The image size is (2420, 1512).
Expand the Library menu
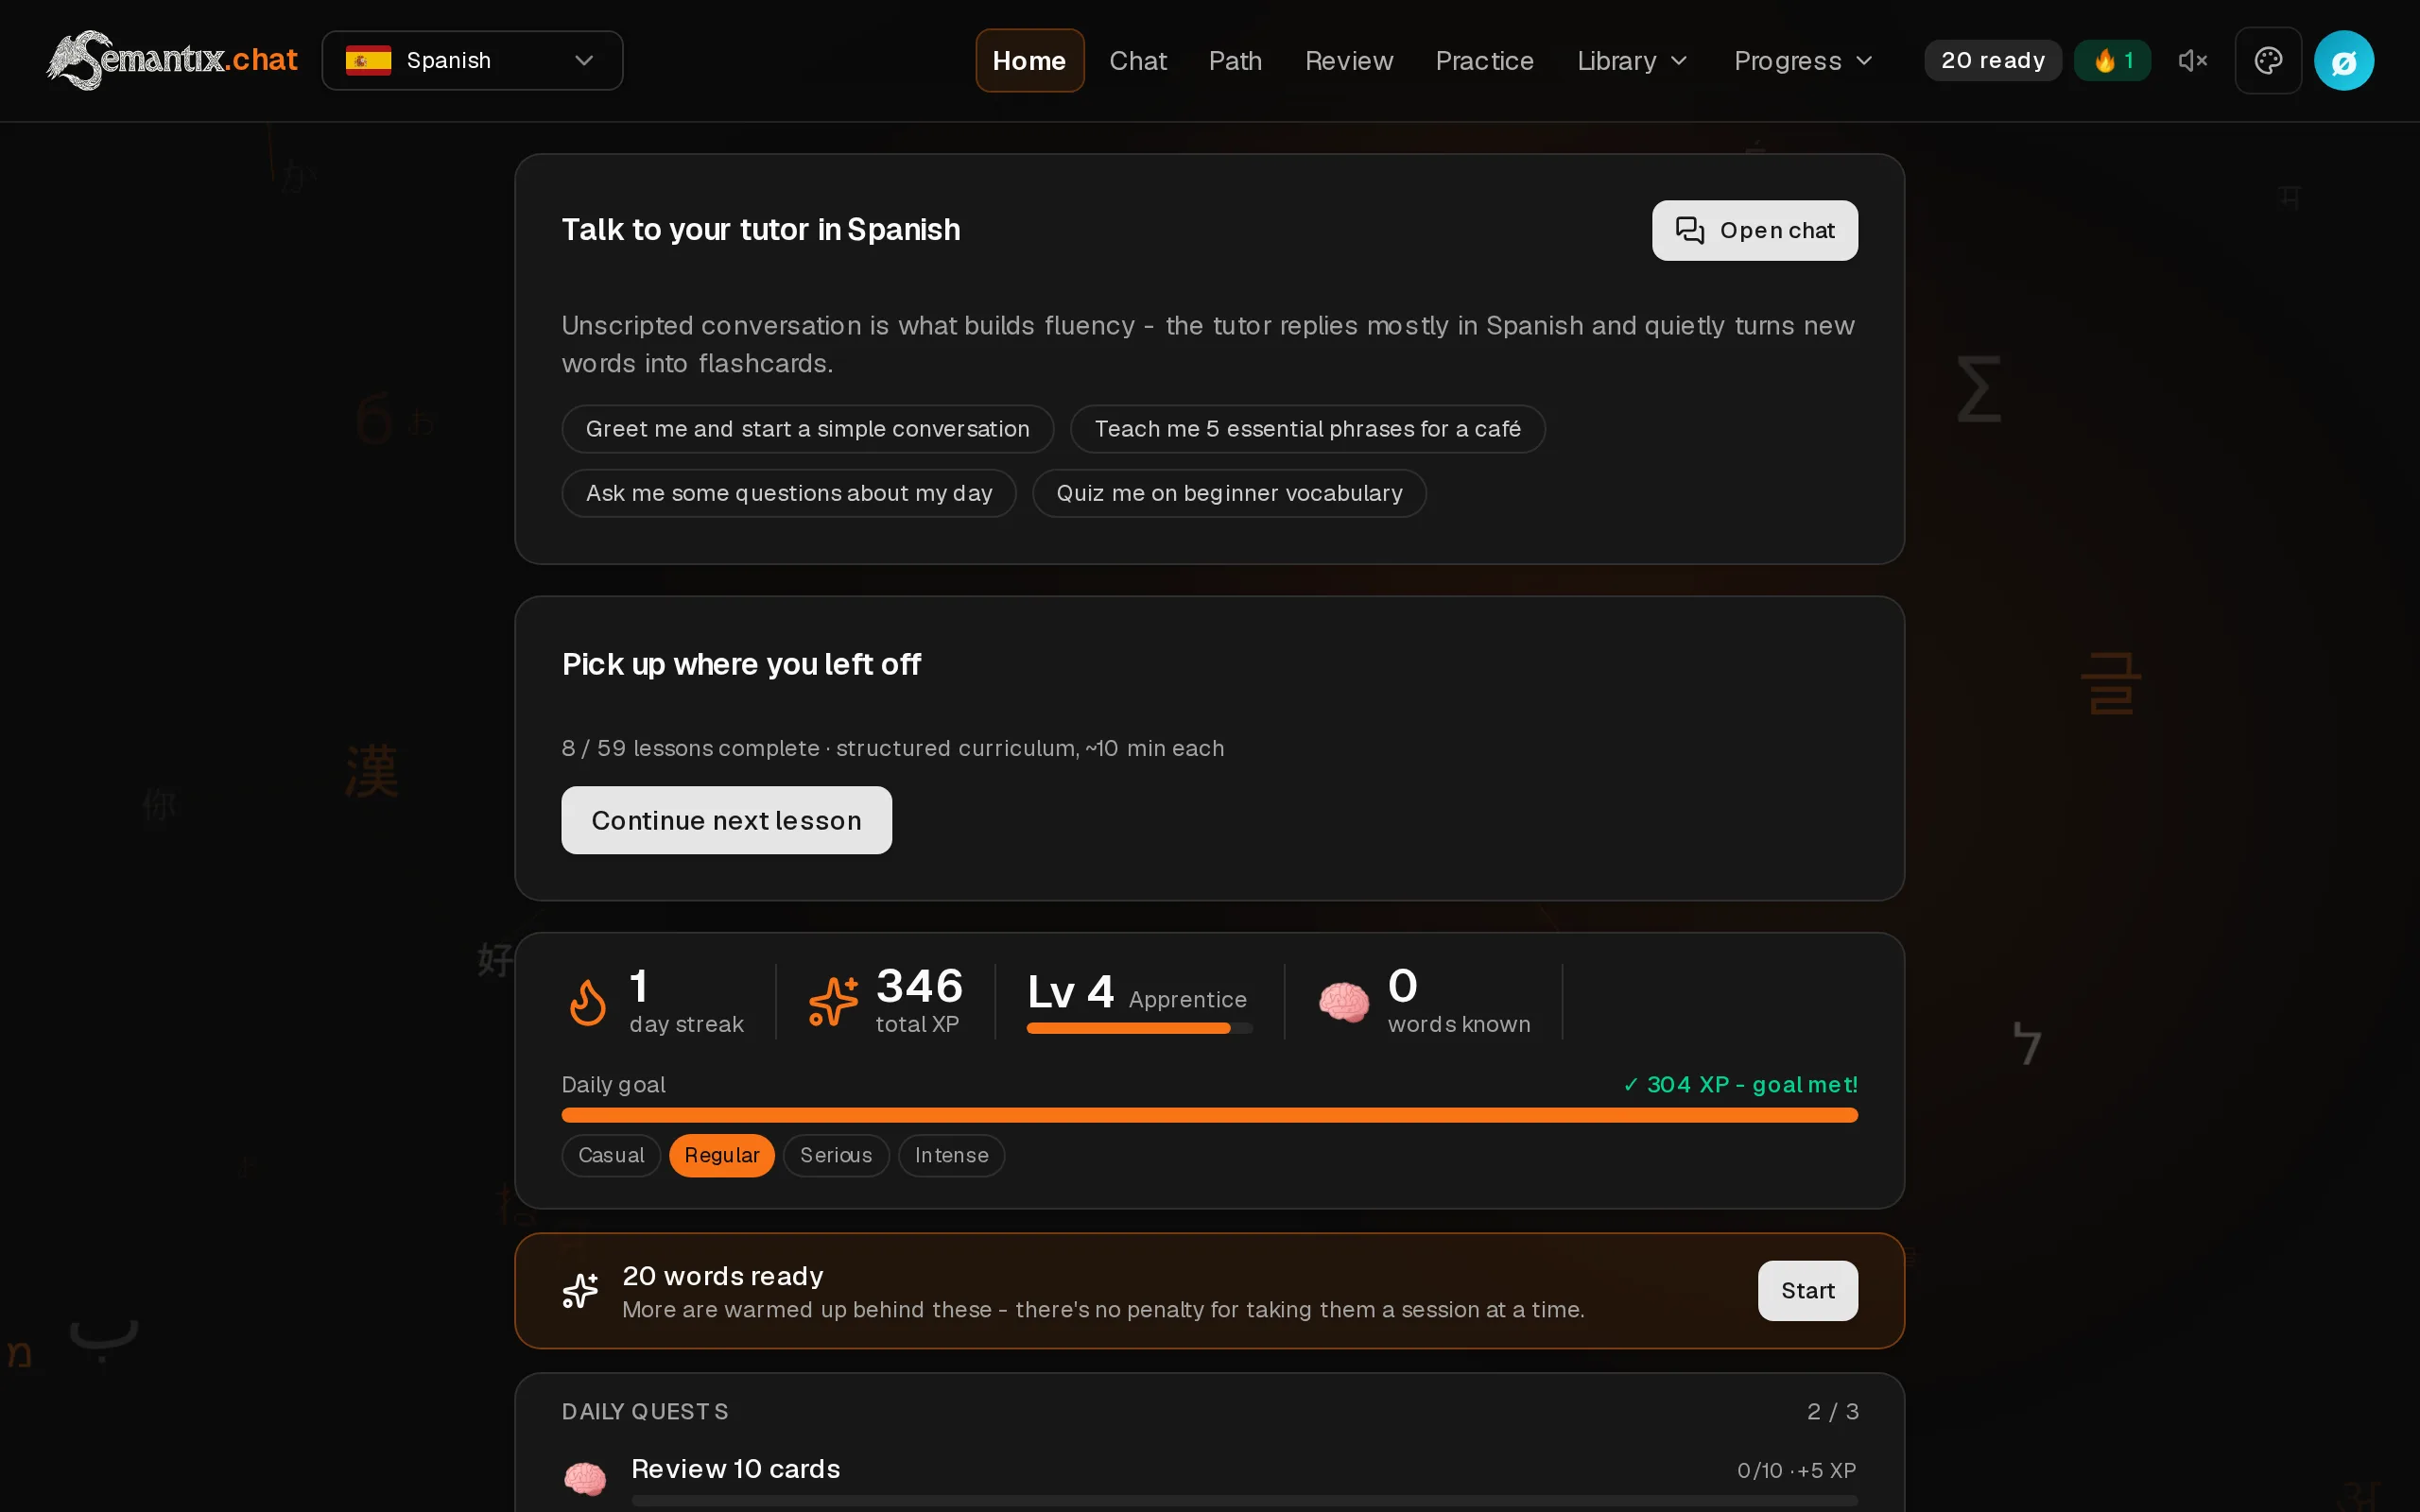[x=1632, y=61]
